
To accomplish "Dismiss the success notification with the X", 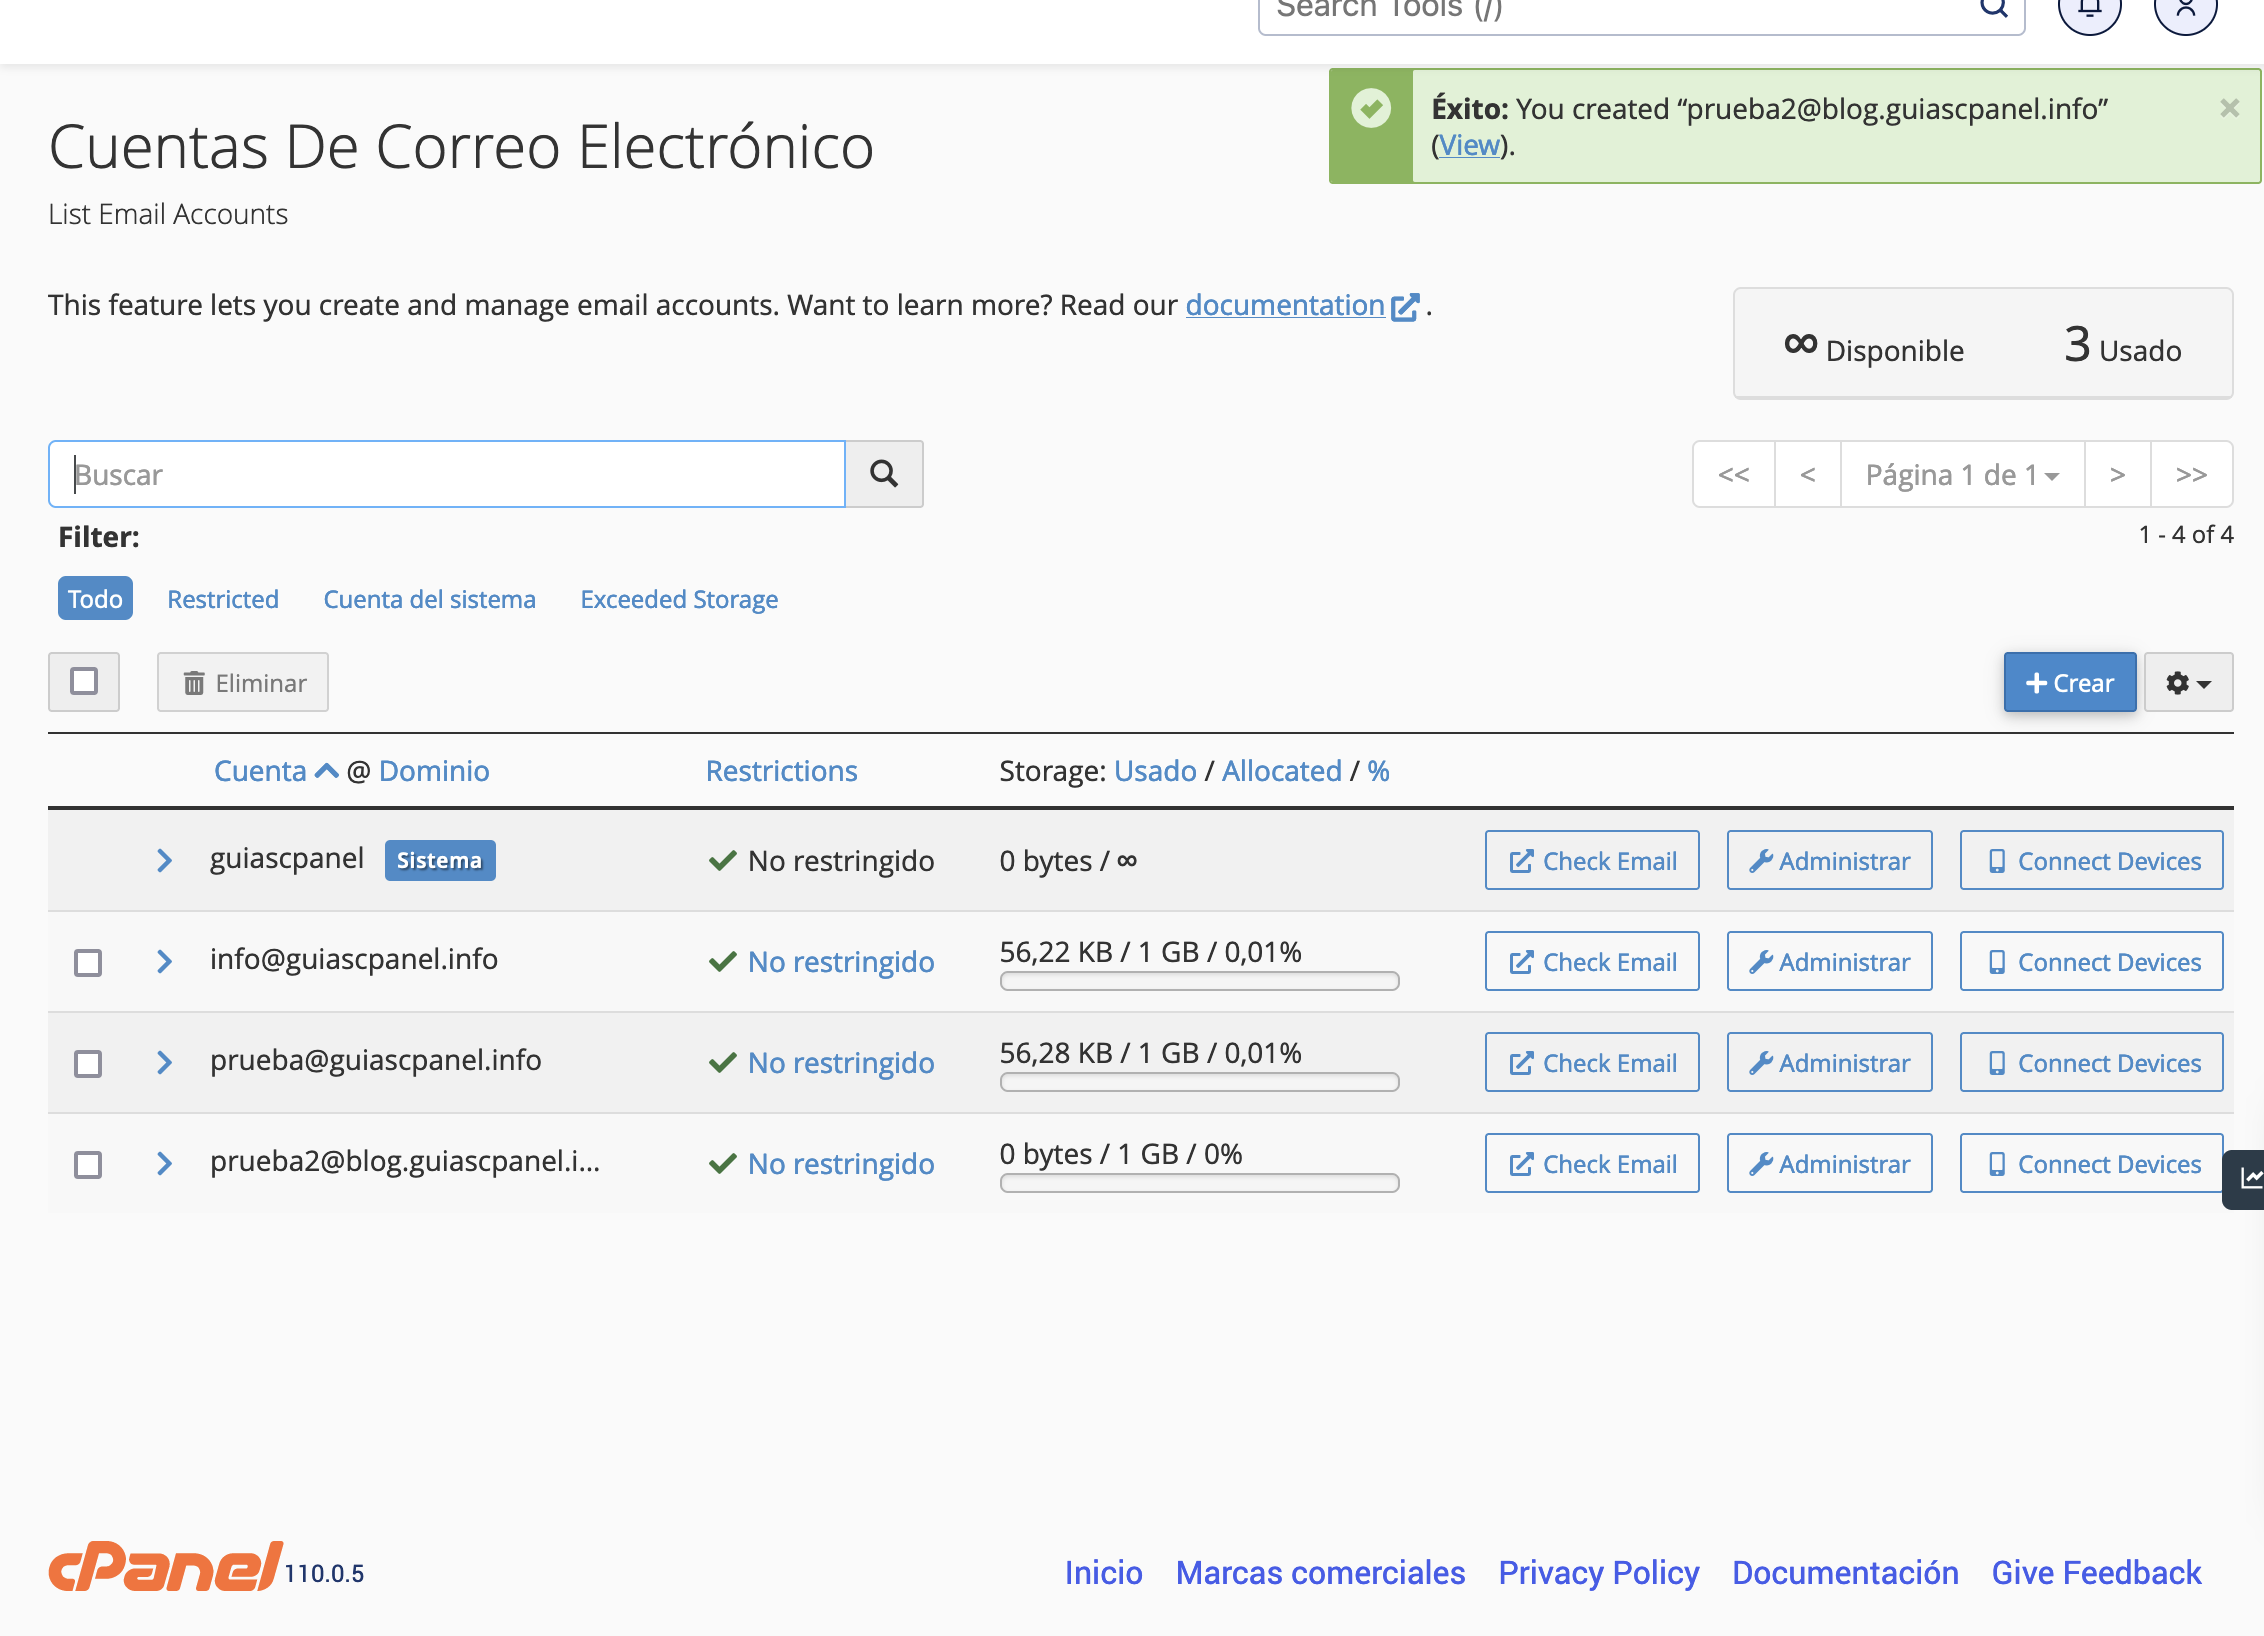I will 2229,108.
